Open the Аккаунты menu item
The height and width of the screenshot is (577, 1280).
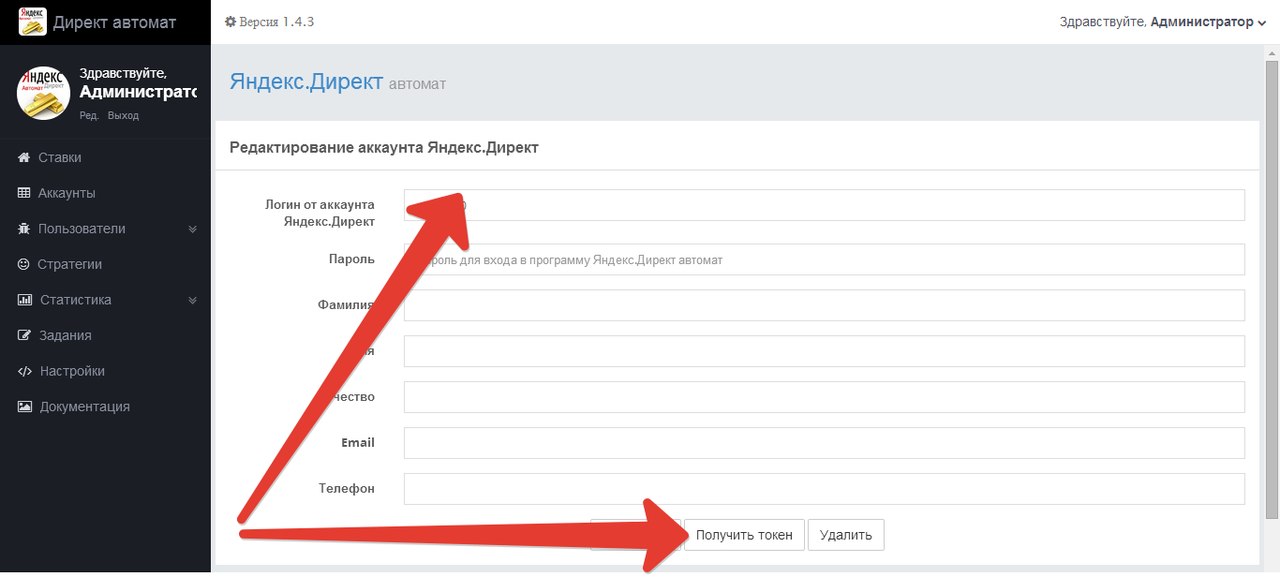point(67,193)
